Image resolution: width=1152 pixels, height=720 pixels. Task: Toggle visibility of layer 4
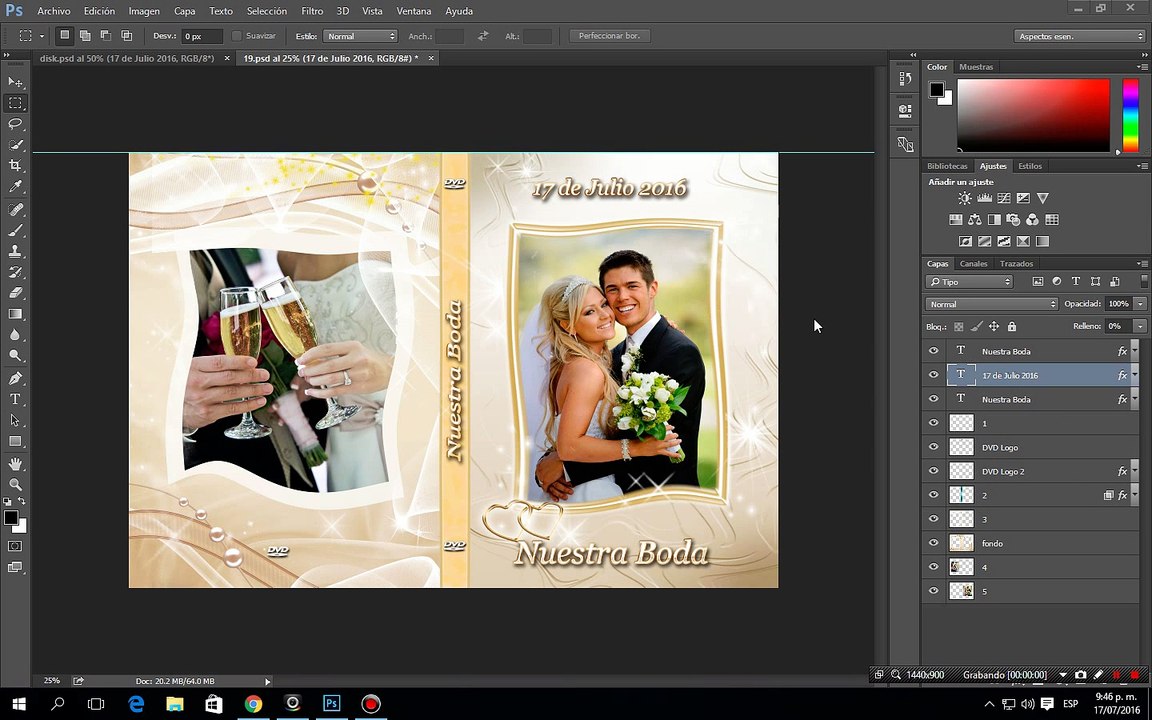click(934, 566)
